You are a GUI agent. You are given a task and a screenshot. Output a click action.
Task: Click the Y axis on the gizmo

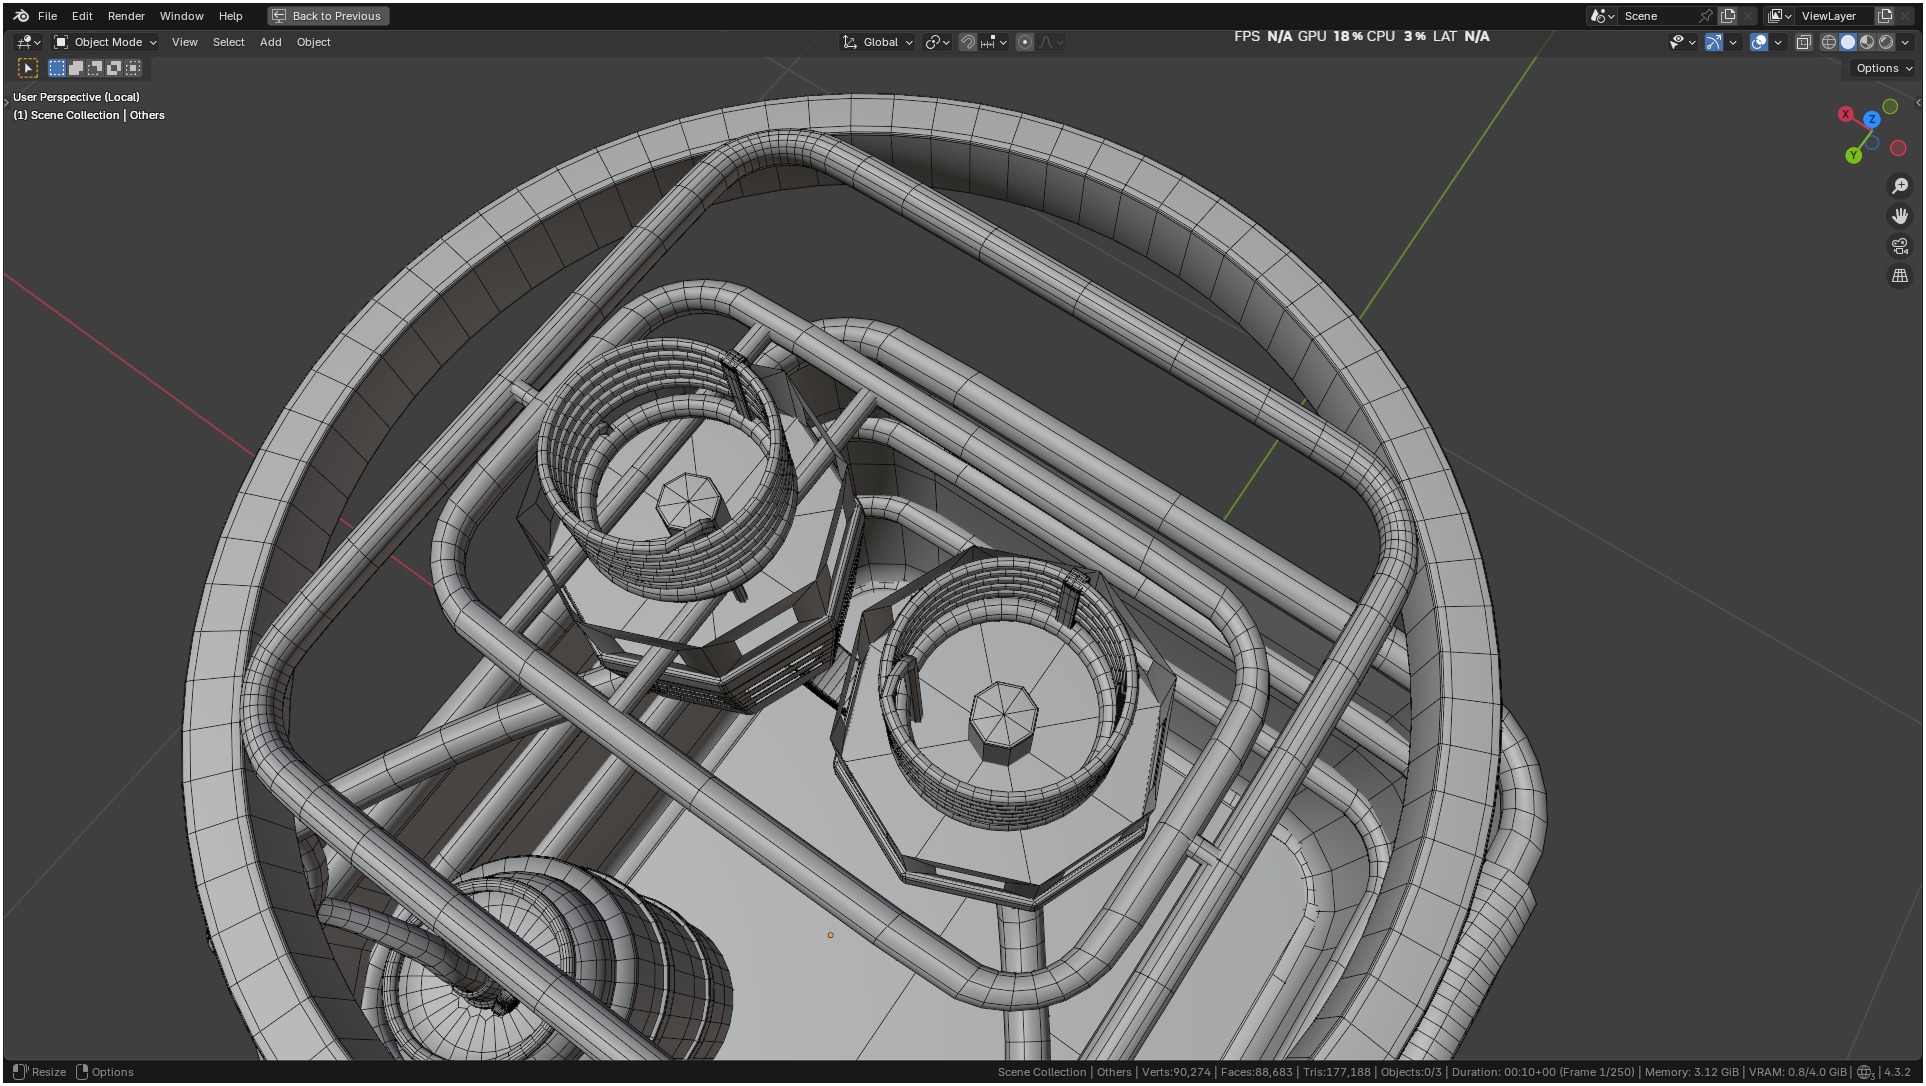click(x=1854, y=155)
